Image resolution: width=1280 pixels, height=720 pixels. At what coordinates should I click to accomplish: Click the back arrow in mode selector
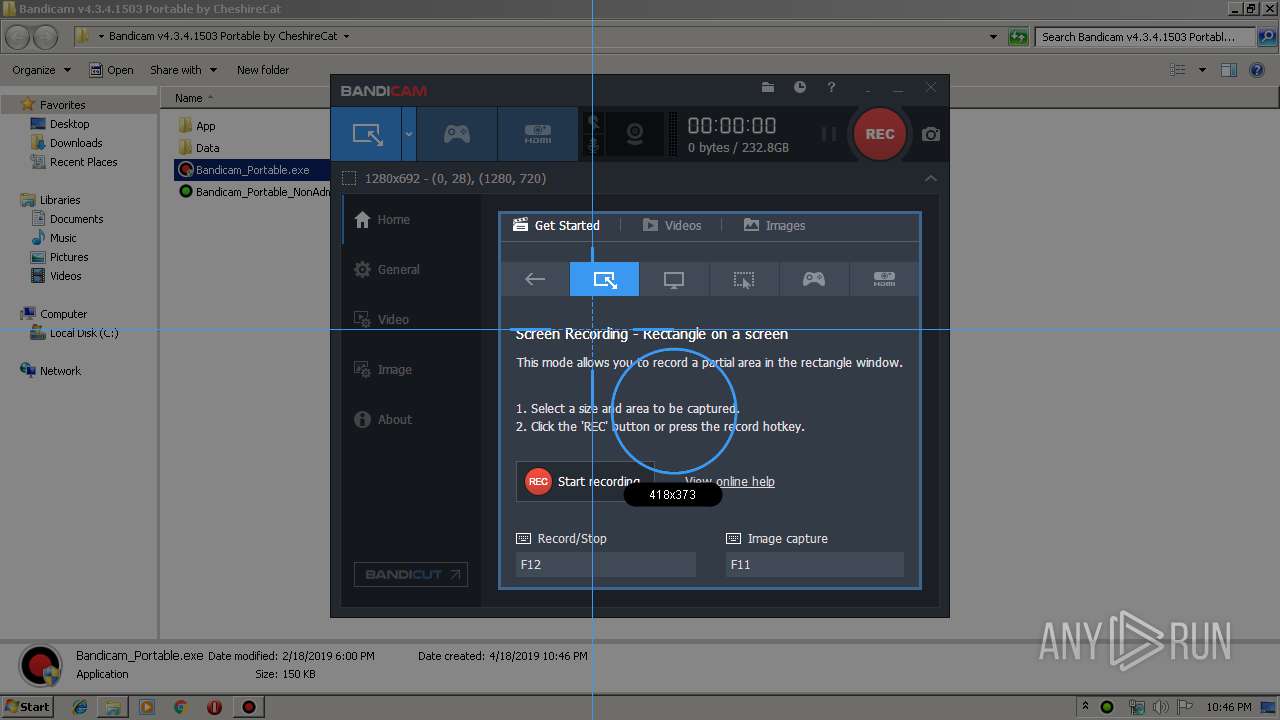click(x=535, y=280)
